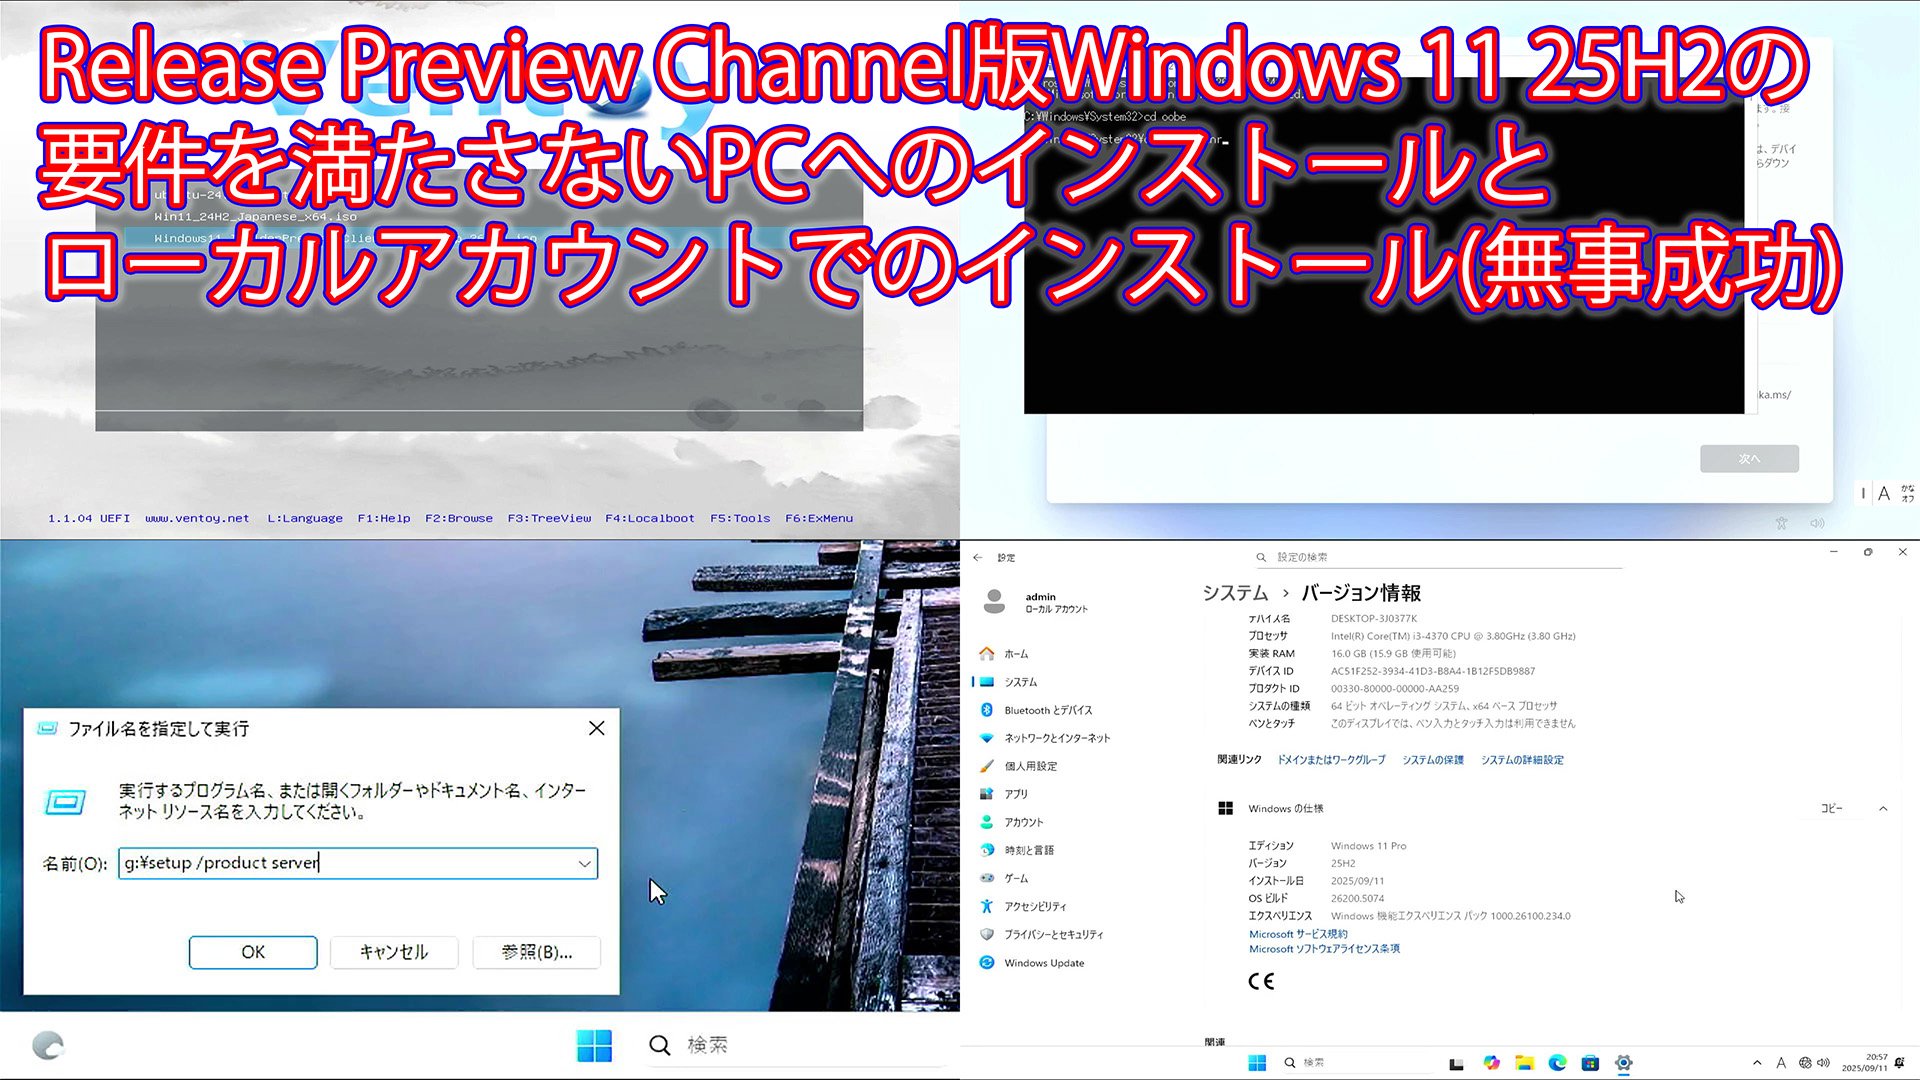This screenshot has width=1920, height=1080.
Task: Click the Settings gear taskbar icon
Action: click(x=1624, y=1063)
